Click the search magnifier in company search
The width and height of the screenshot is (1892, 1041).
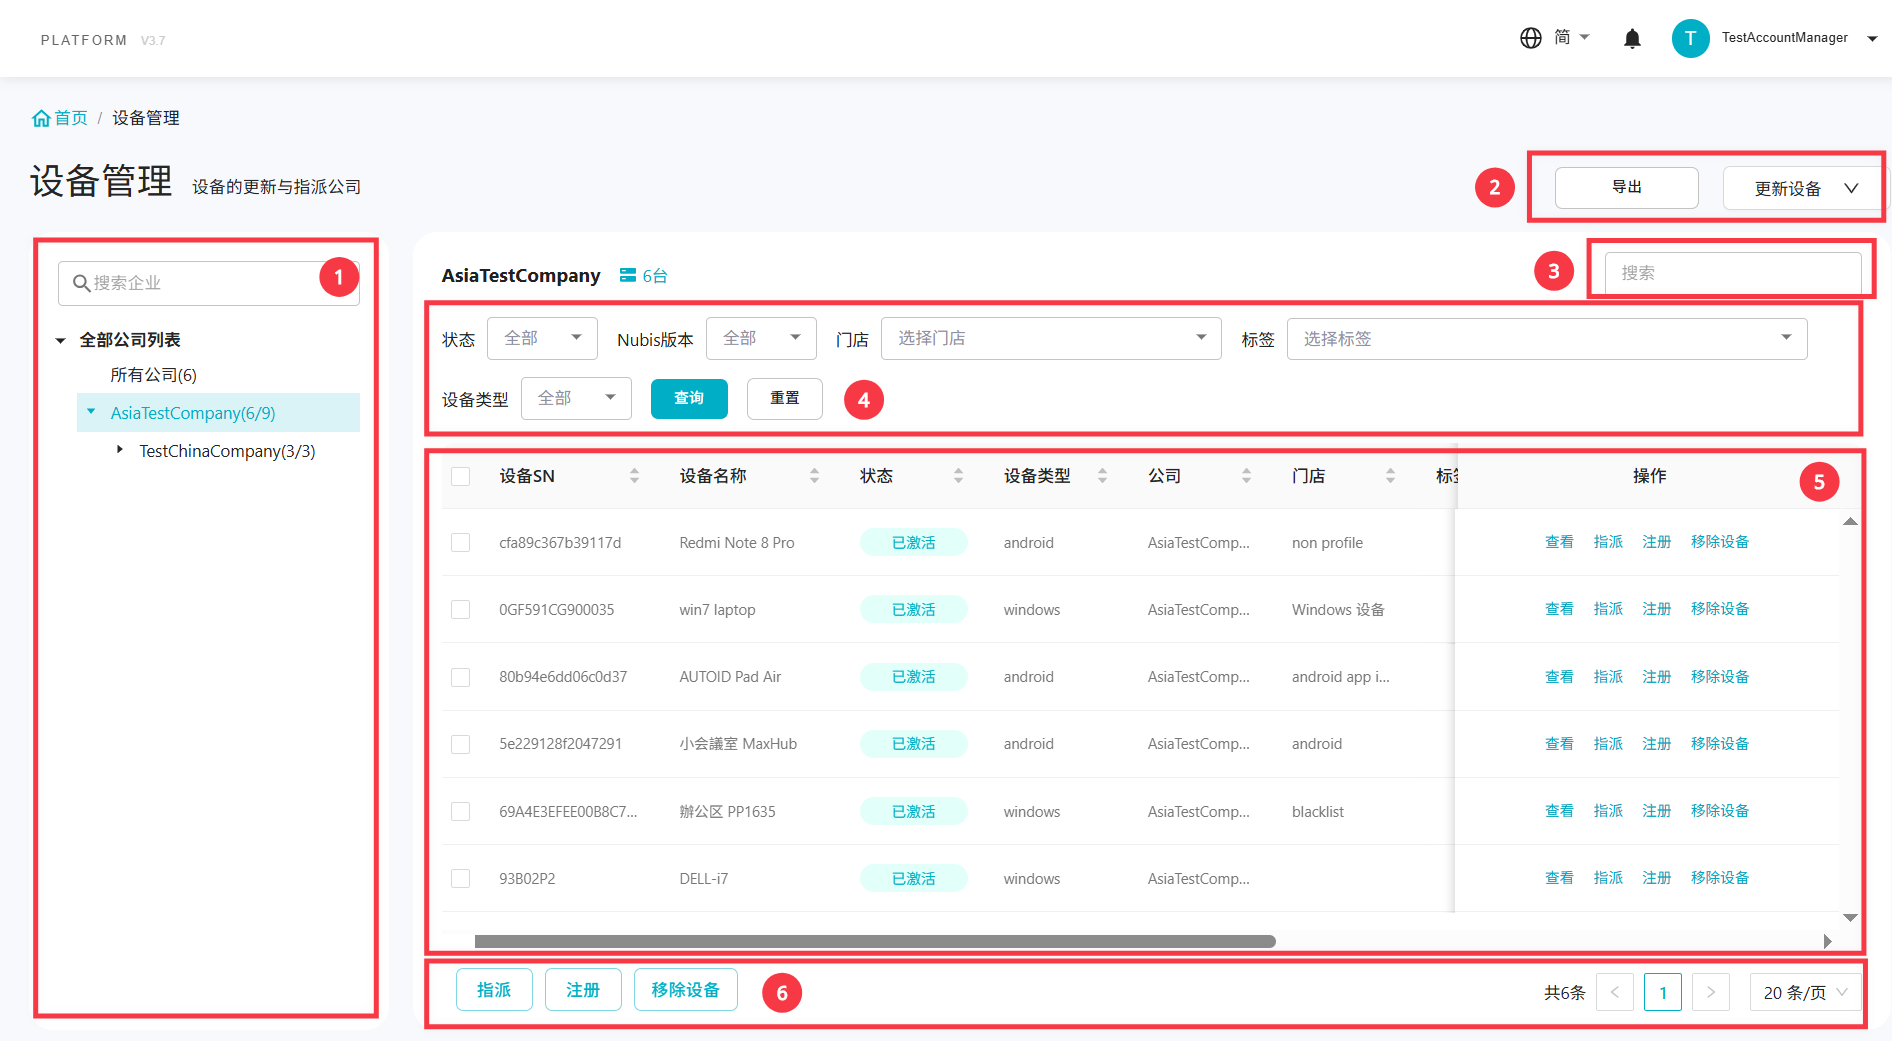(x=81, y=283)
